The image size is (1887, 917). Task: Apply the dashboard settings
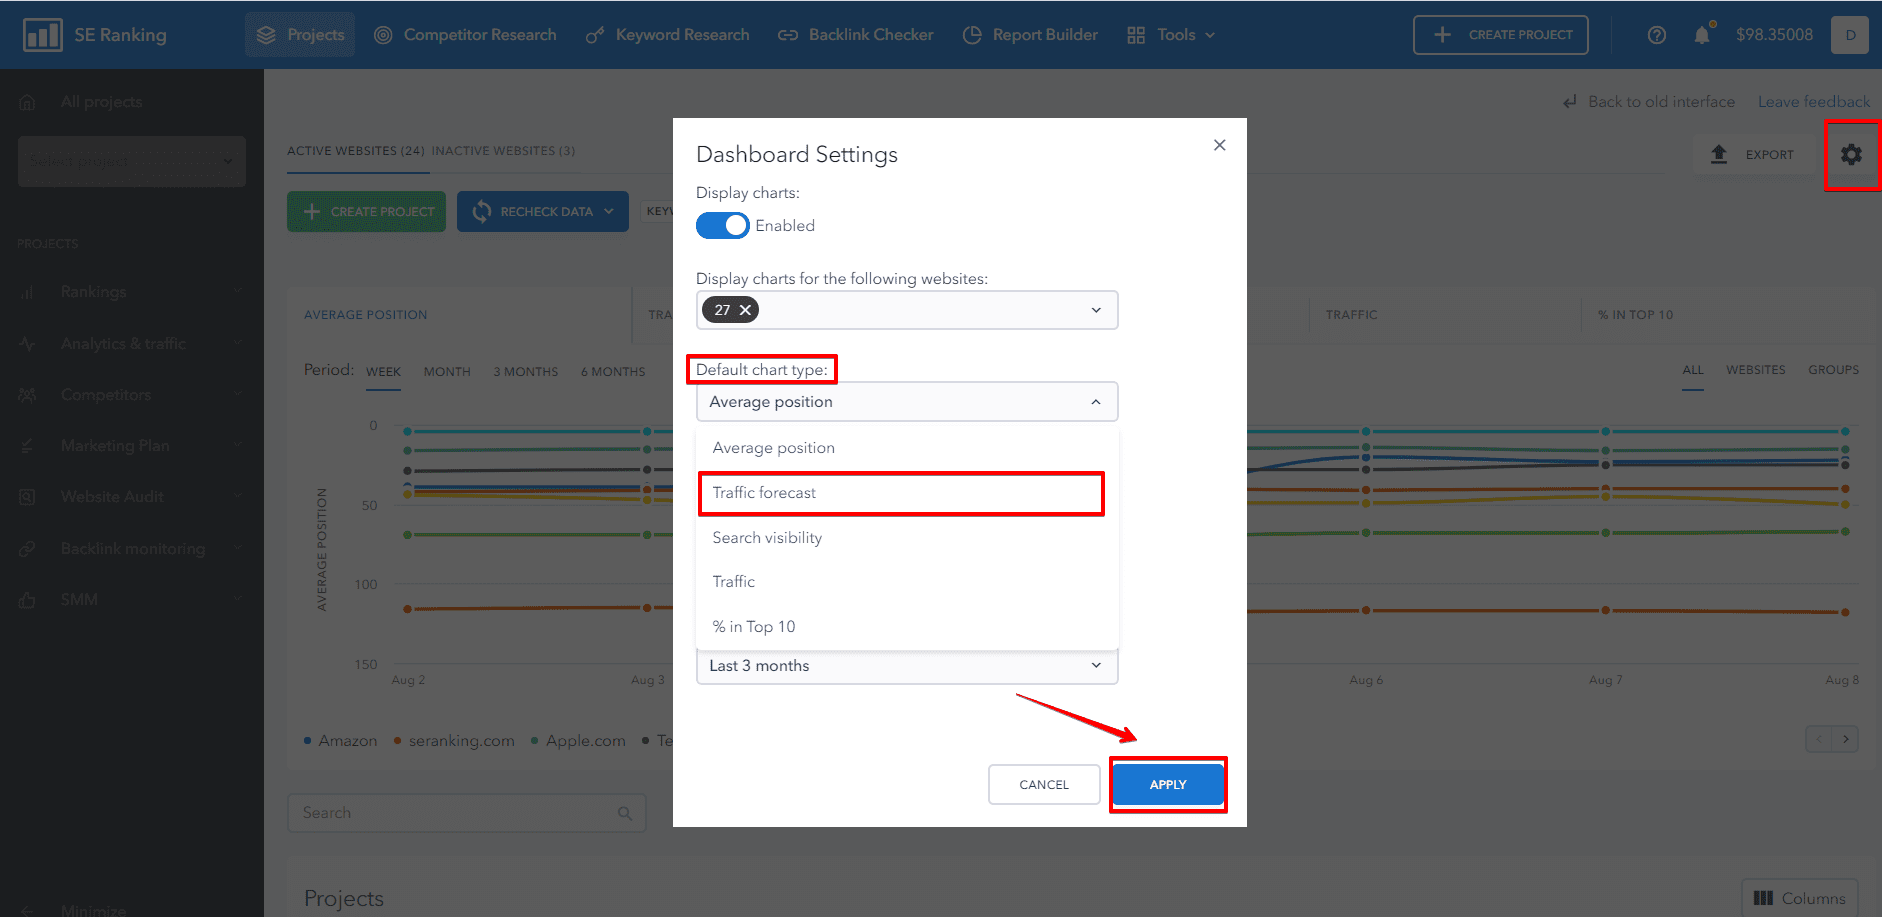(1168, 785)
